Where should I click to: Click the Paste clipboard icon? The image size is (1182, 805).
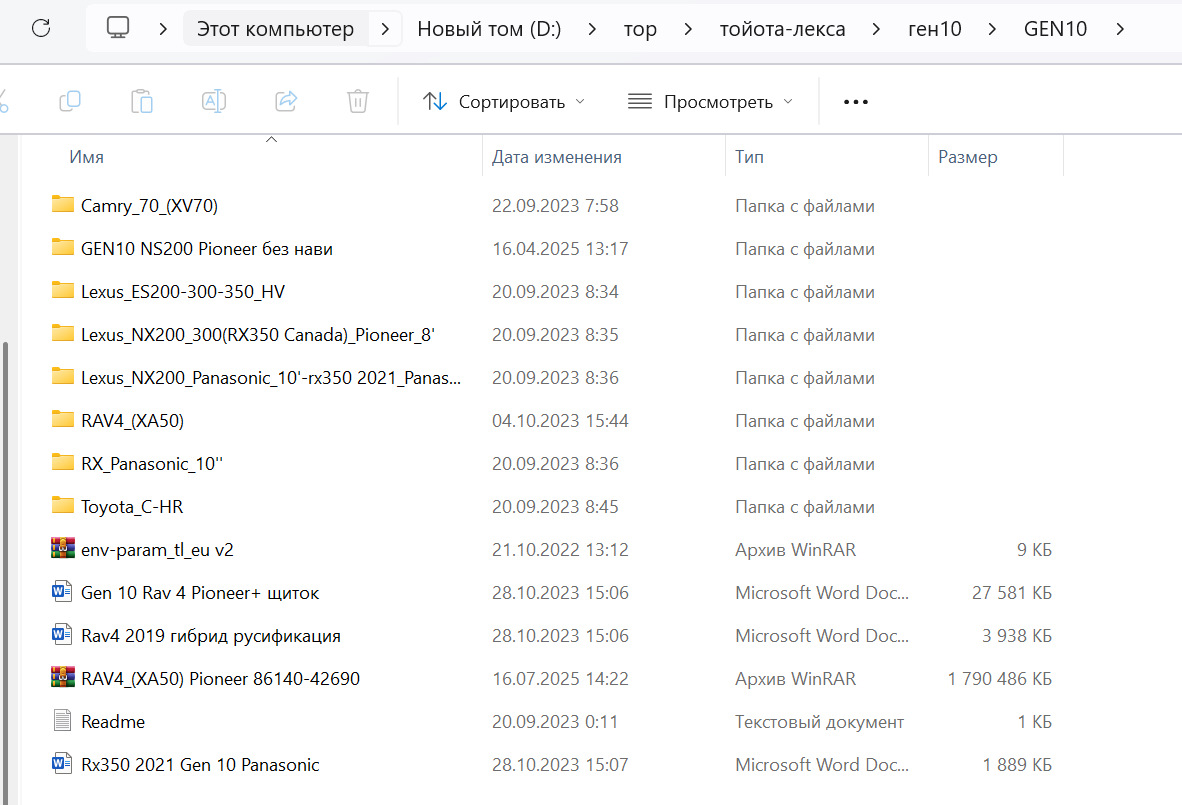point(142,101)
